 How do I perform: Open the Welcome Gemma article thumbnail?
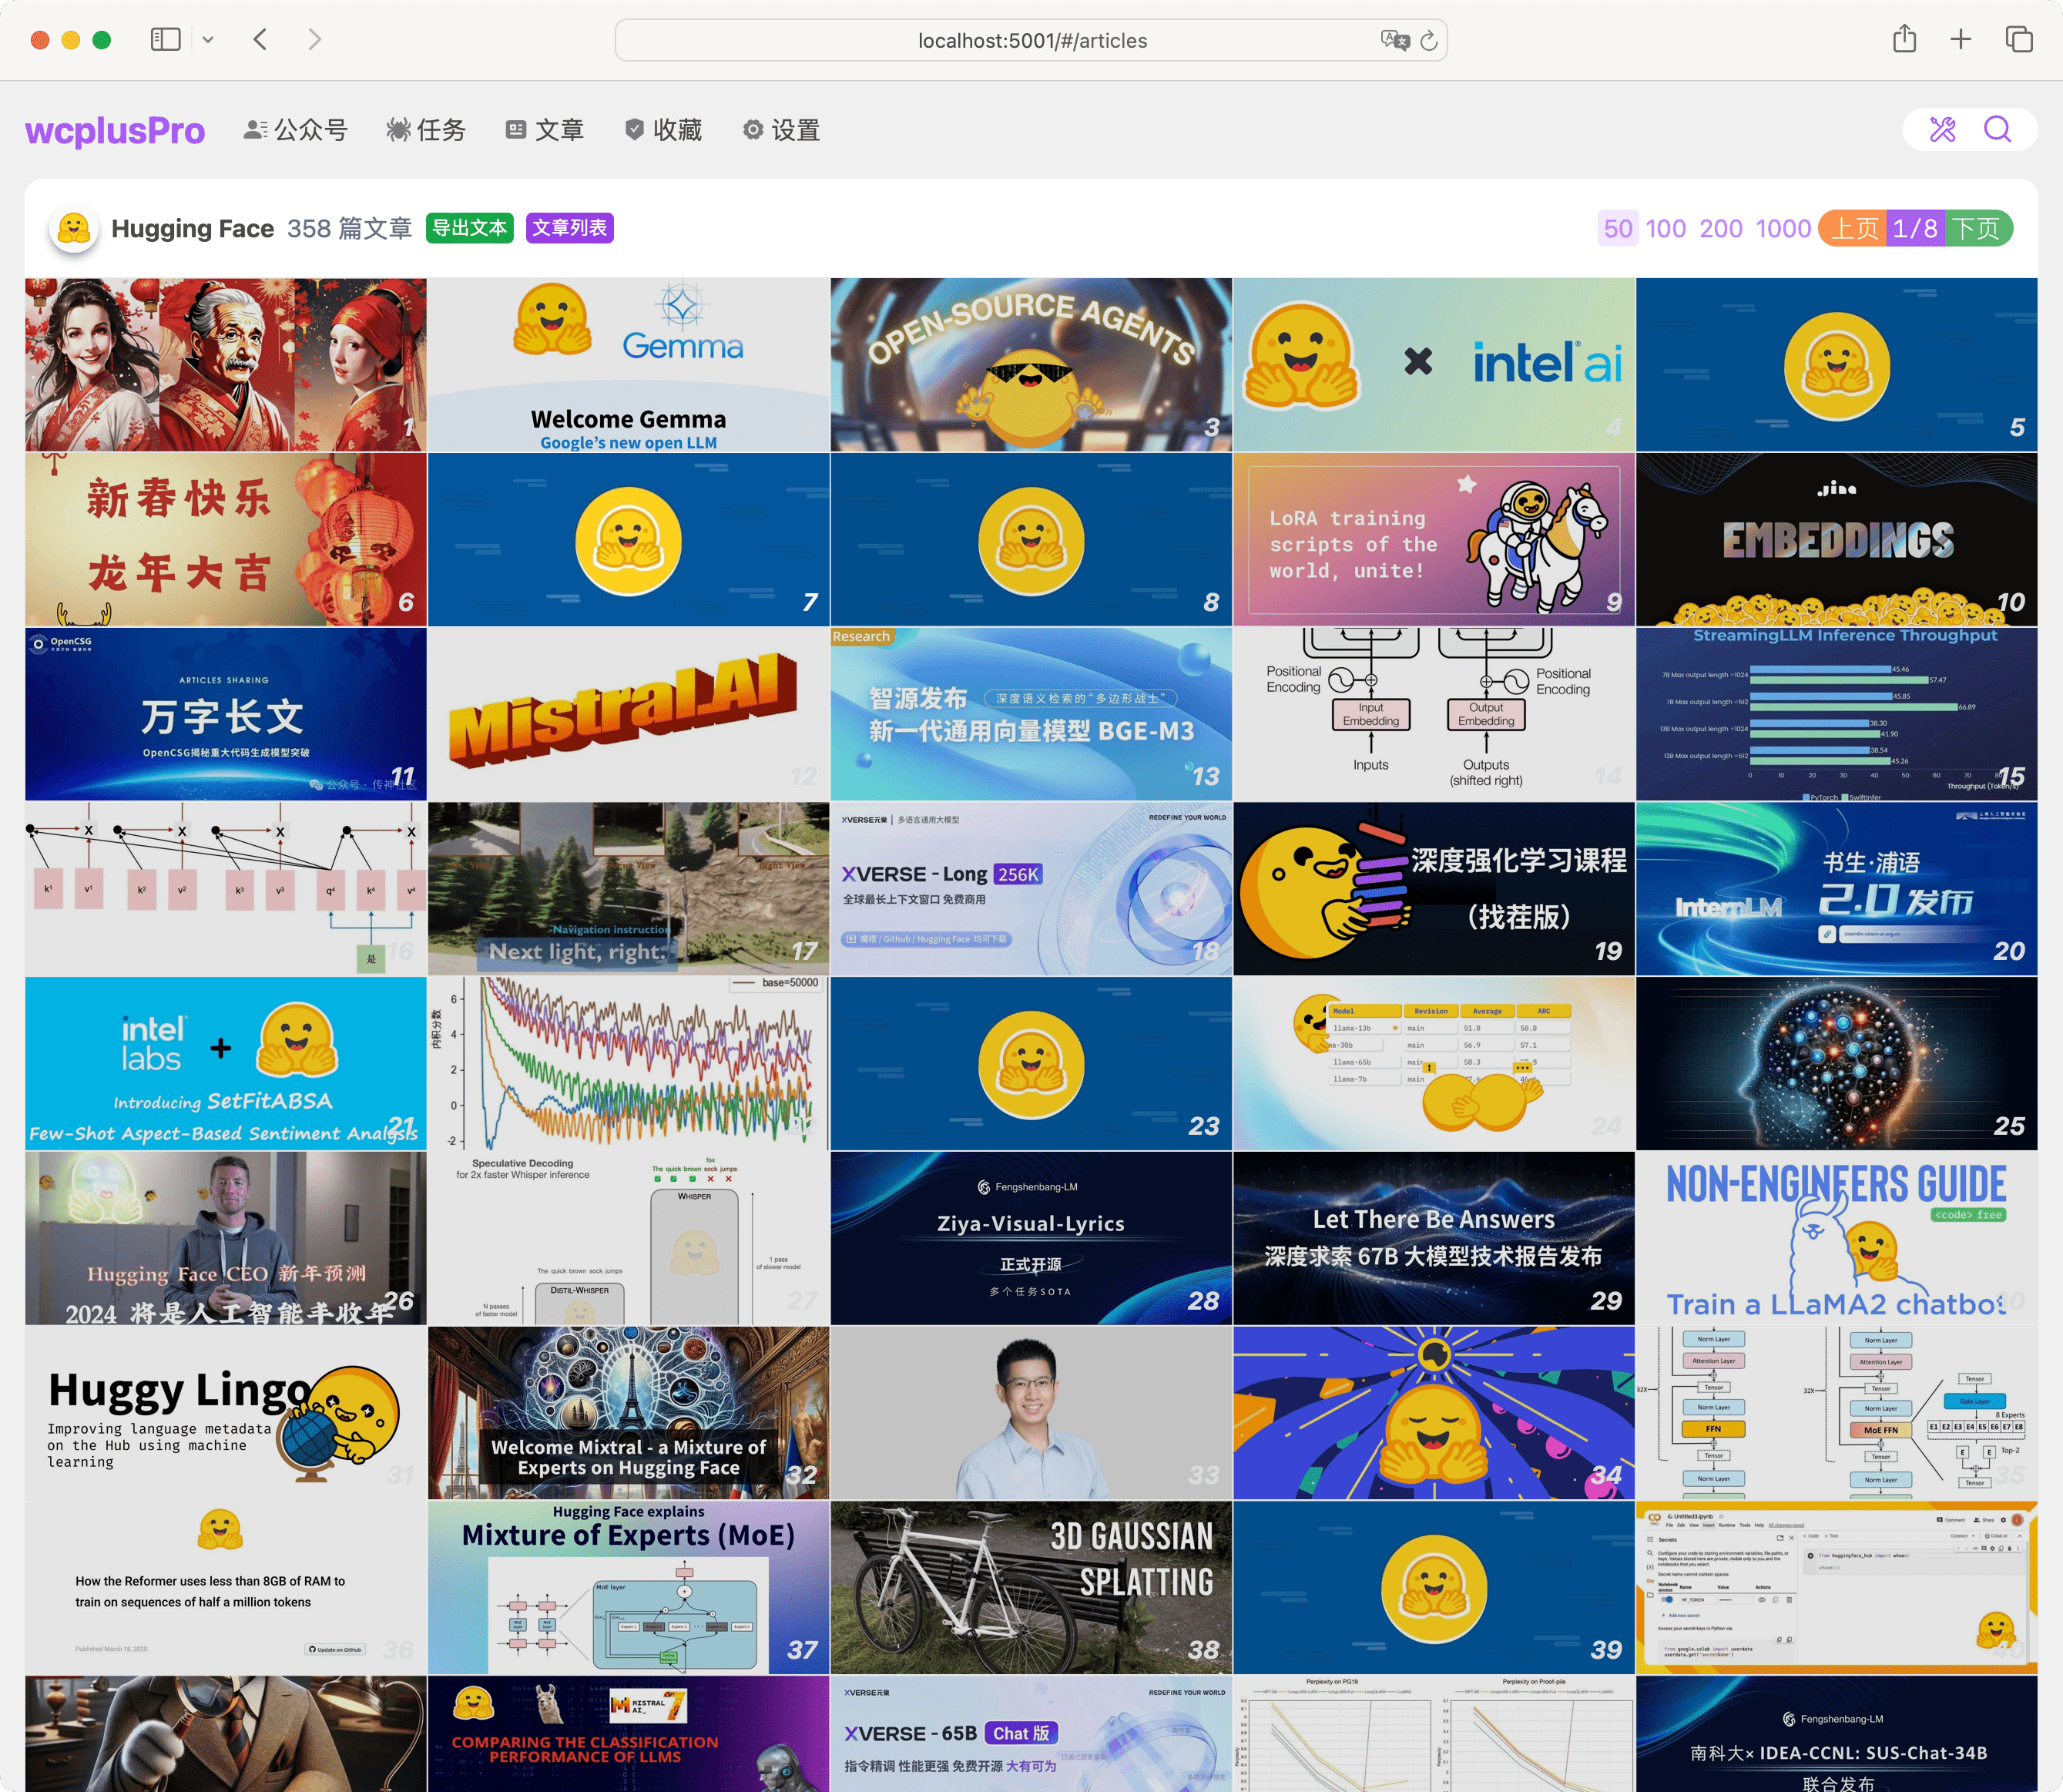pos(628,365)
